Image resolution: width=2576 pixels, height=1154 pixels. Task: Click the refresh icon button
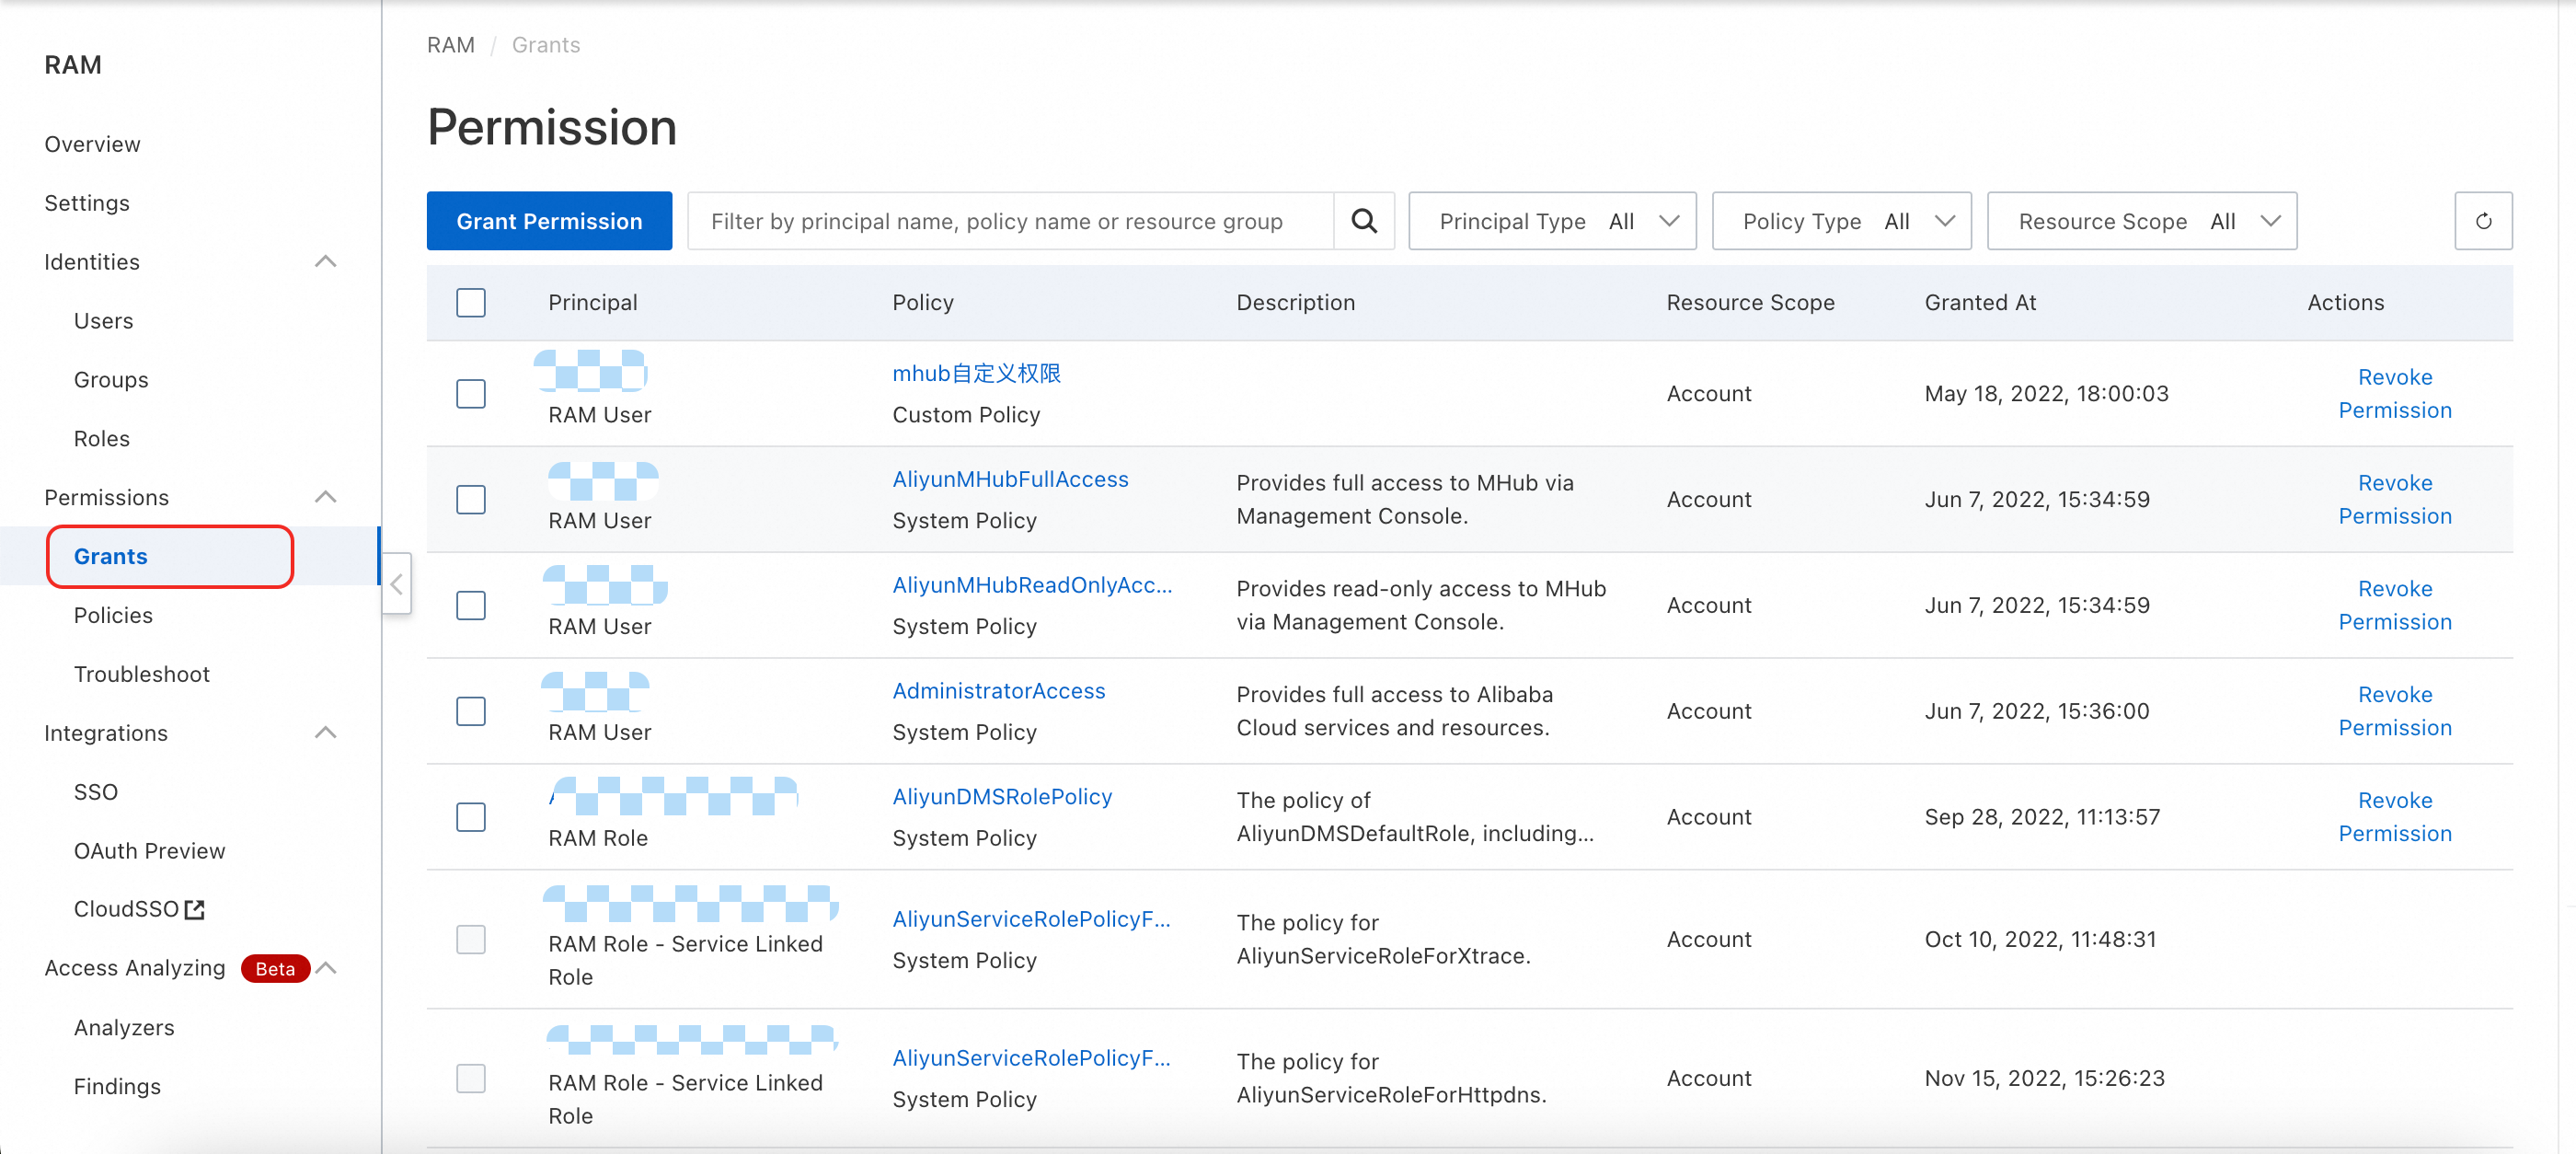2482,221
